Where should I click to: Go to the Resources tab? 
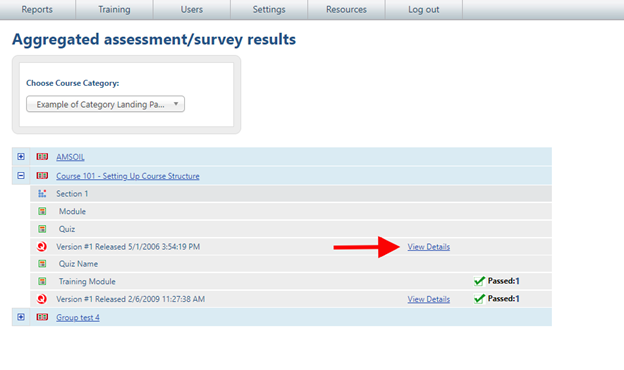[x=346, y=10]
